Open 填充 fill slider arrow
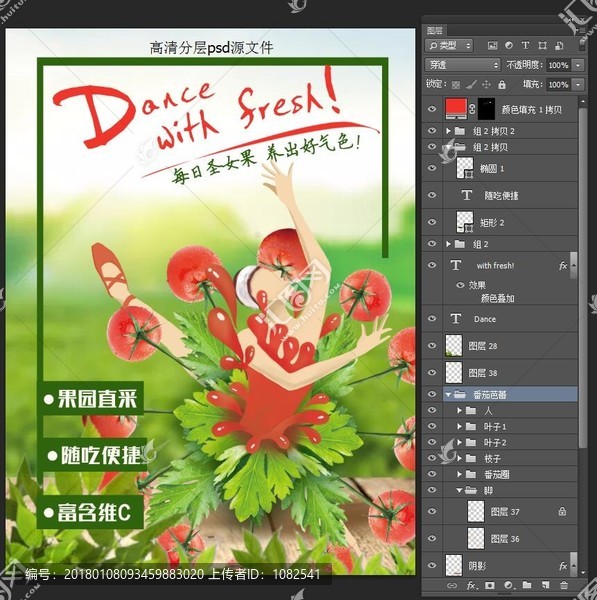Image resolution: width=597 pixels, height=600 pixels. click(x=578, y=84)
